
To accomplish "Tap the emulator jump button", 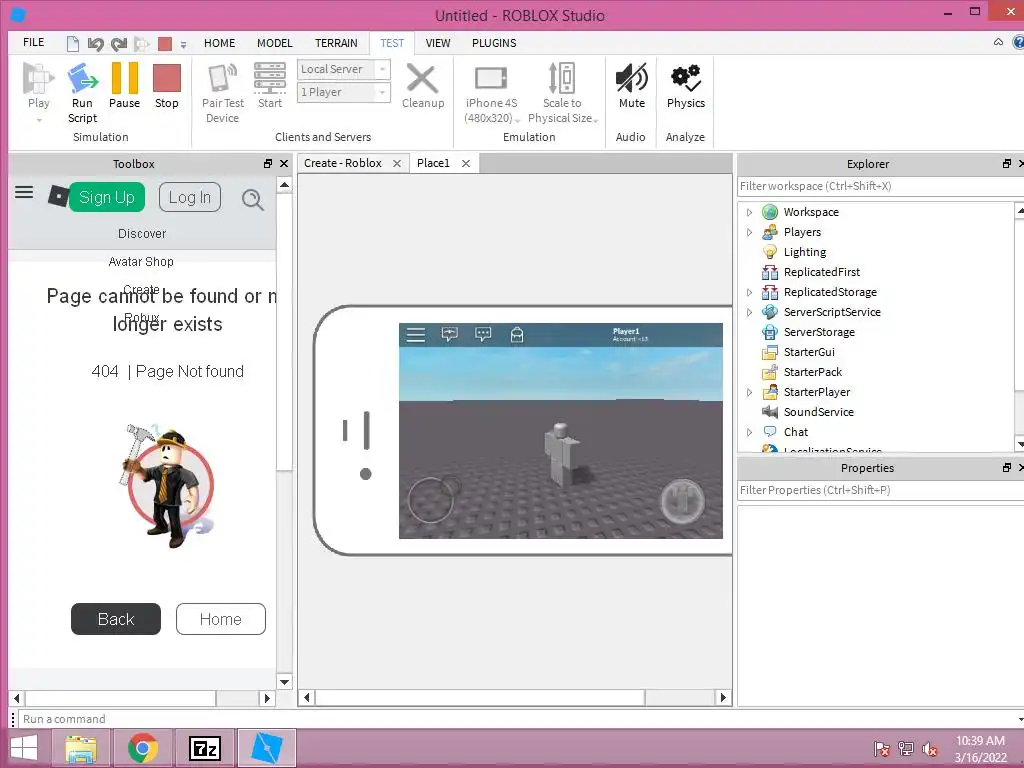I will pos(682,502).
